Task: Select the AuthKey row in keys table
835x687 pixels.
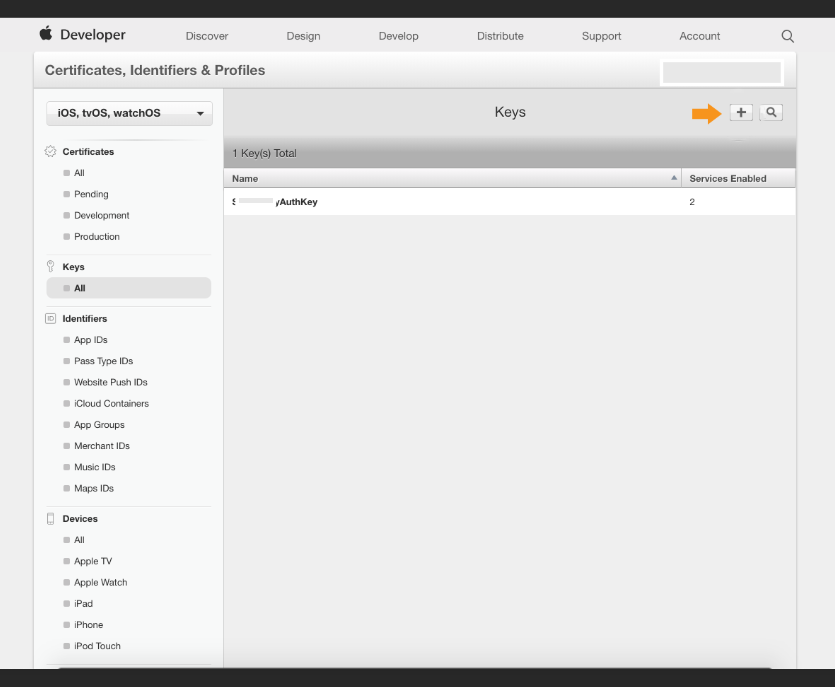Action: click(x=452, y=202)
